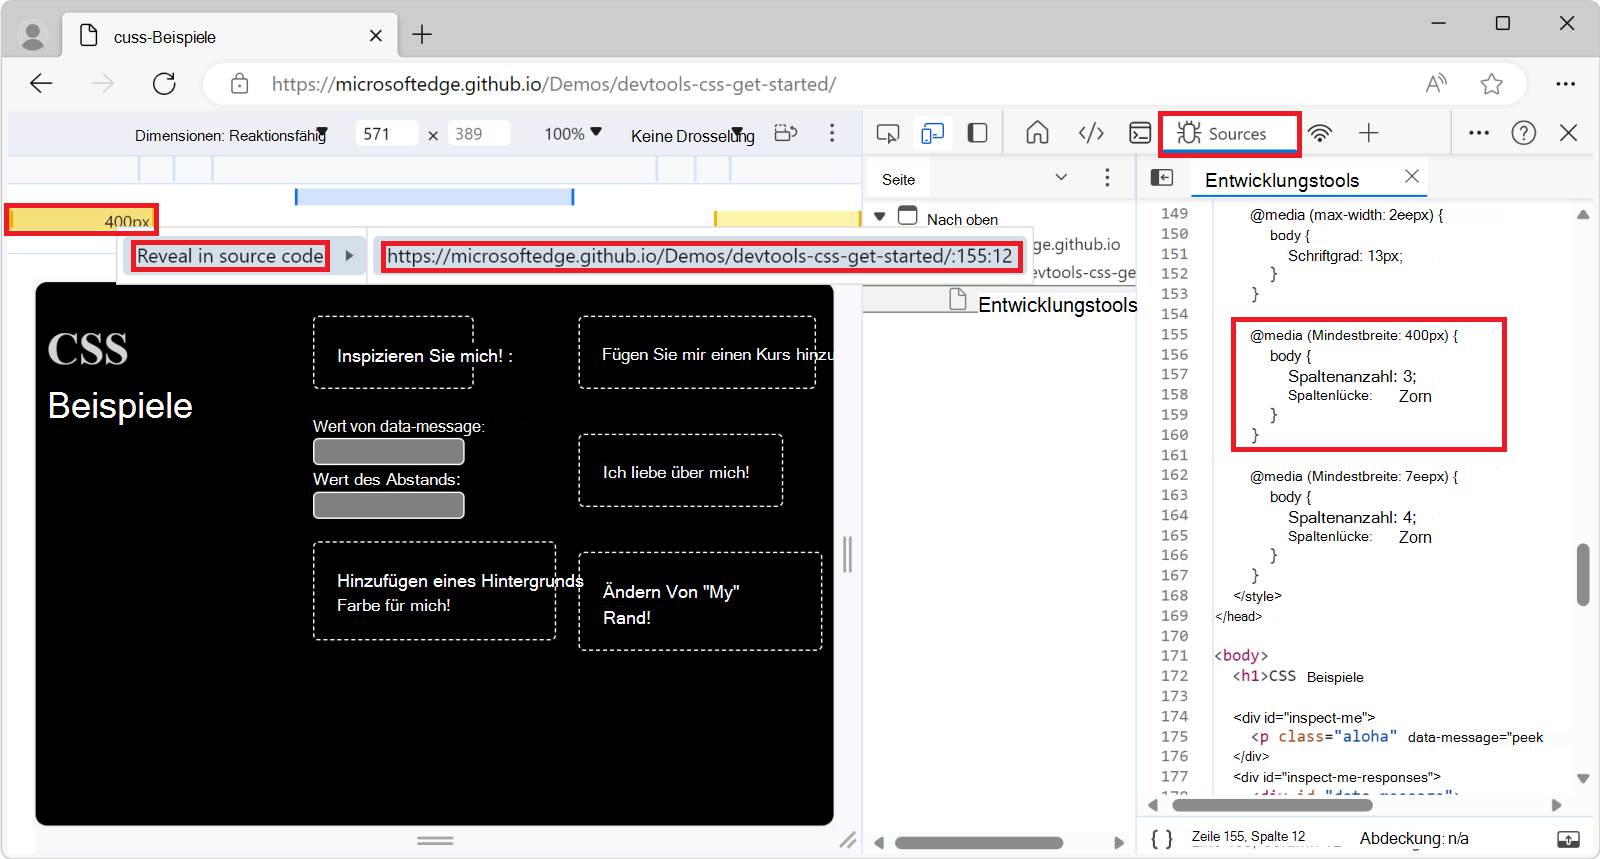Open the Console tool icon
Viewport: 1600px width, 859px height.
click(x=1140, y=133)
